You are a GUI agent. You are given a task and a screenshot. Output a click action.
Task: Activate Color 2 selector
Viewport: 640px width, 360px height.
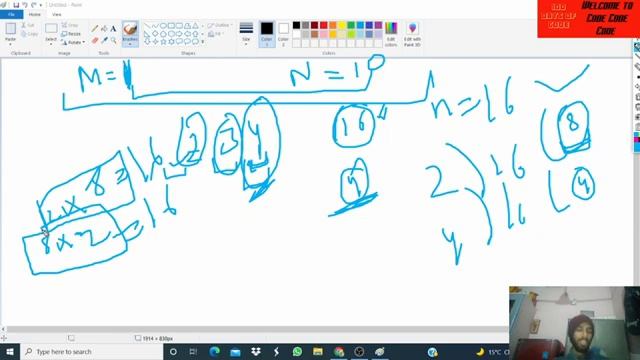[x=283, y=34]
